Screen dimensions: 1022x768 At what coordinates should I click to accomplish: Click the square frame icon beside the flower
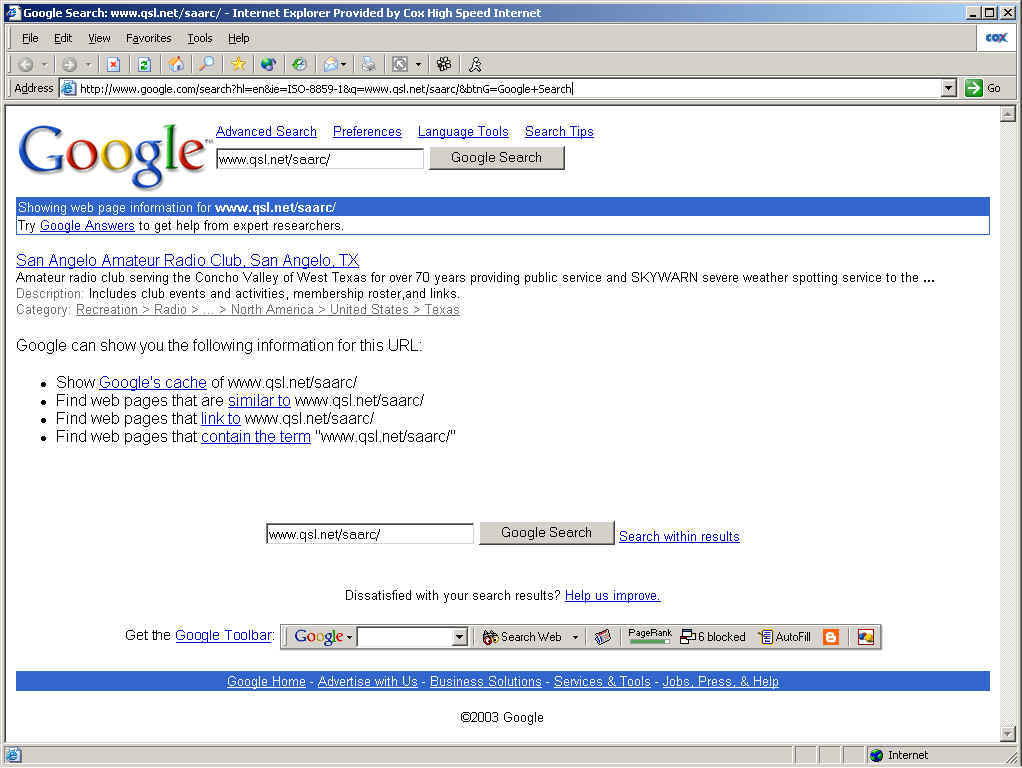pos(400,65)
